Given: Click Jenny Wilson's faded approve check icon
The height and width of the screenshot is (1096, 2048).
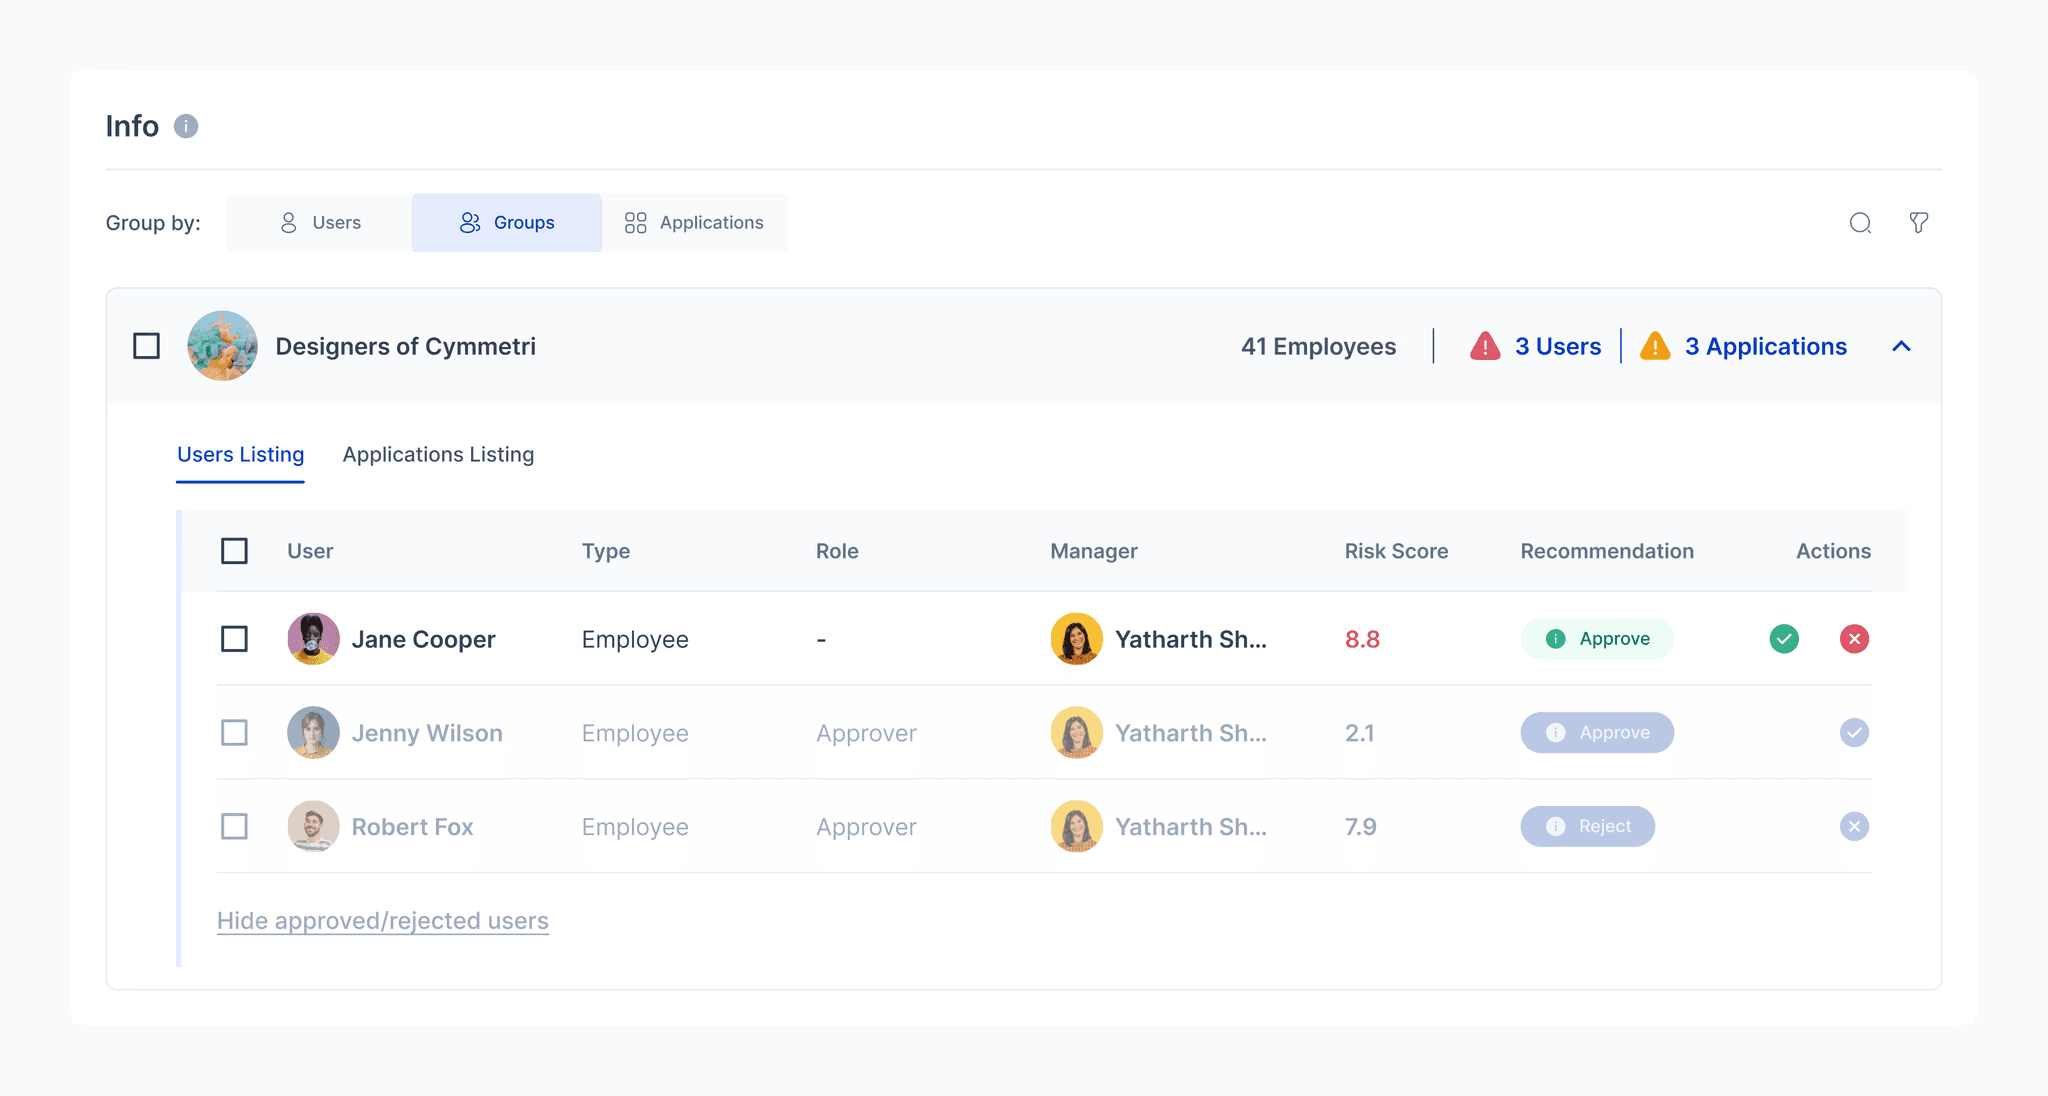Looking at the screenshot, I should [x=1854, y=733].
